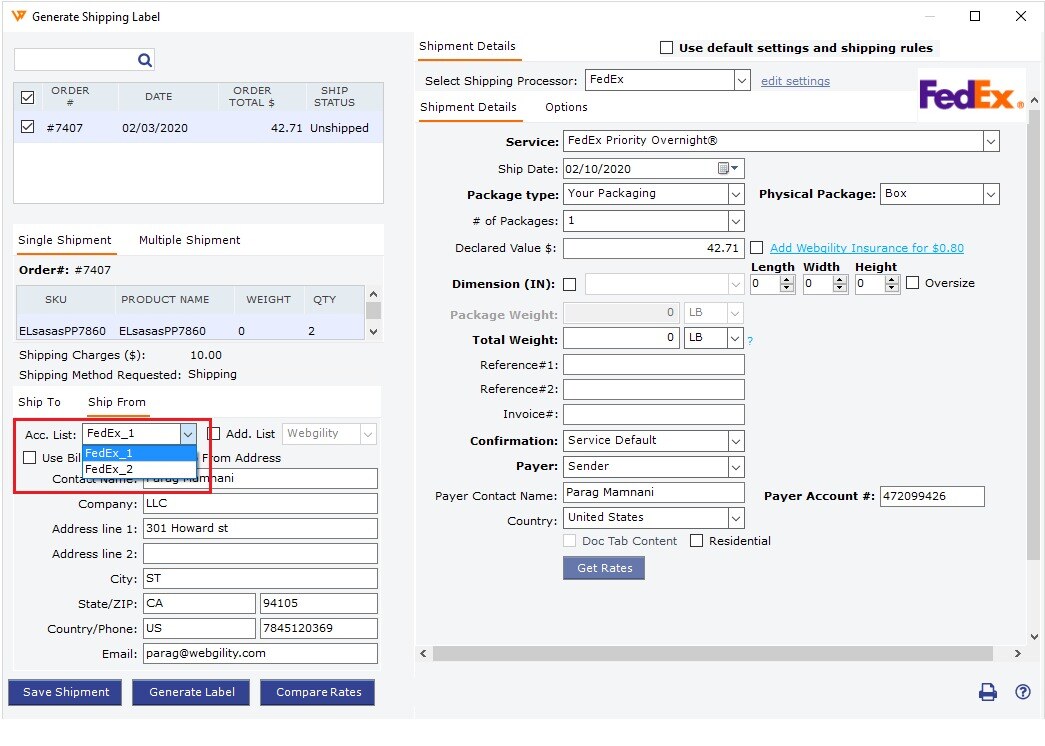Enable Use default settings and shipping rules
Screen dimensions: 1045x746
coord(666,47)
